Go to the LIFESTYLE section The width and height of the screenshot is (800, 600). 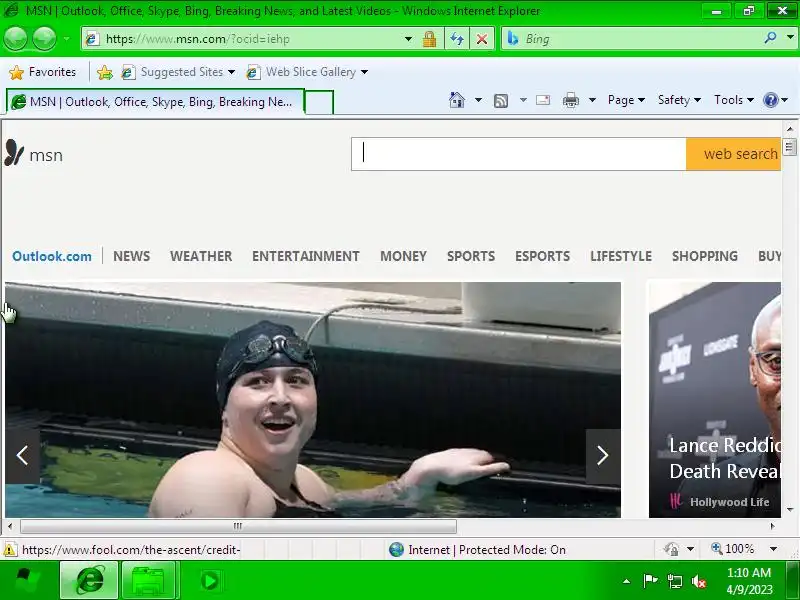[621, 256]
